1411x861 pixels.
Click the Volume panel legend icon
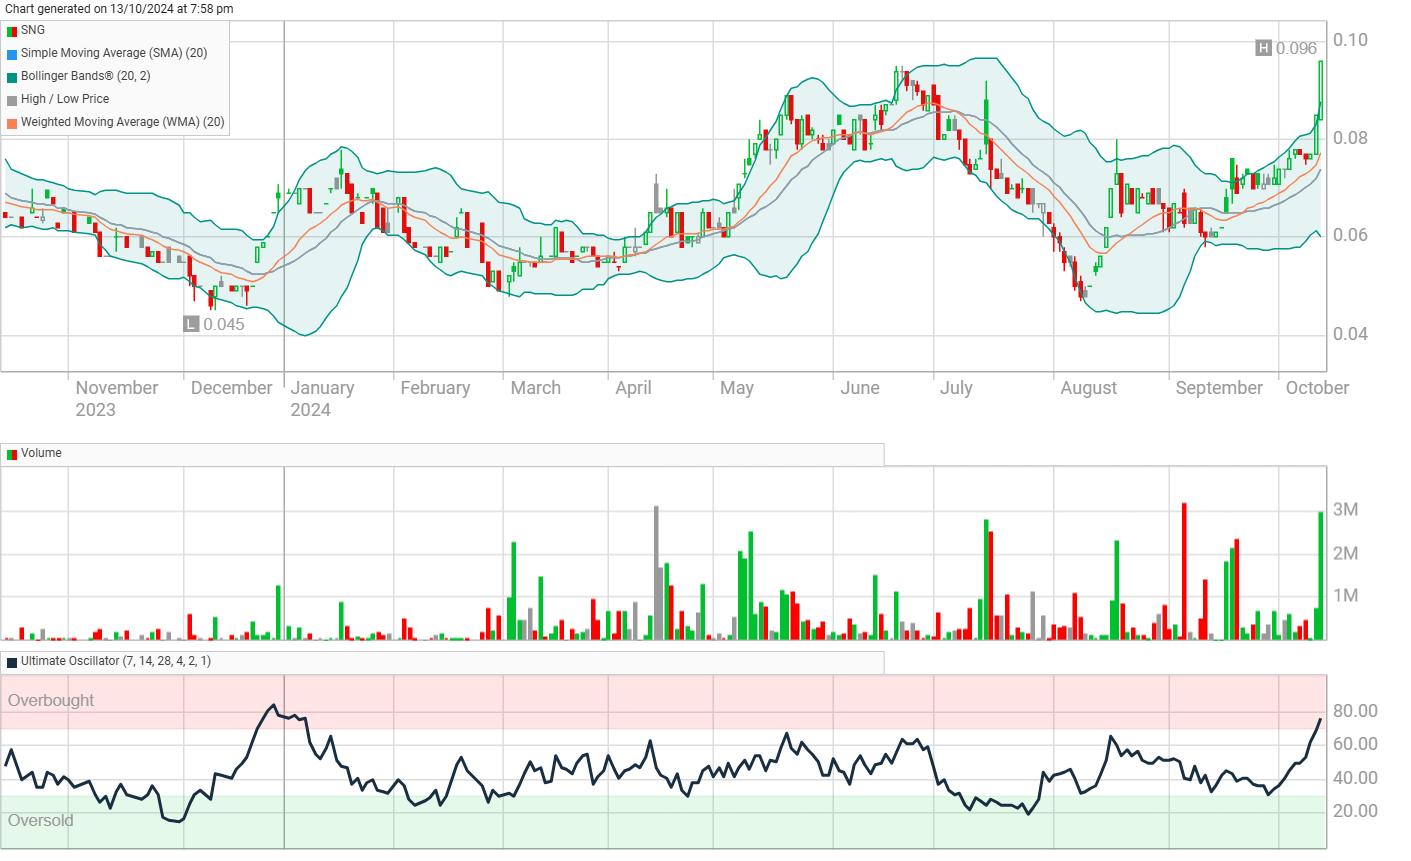pyautogui.click(x=12, y=454)
